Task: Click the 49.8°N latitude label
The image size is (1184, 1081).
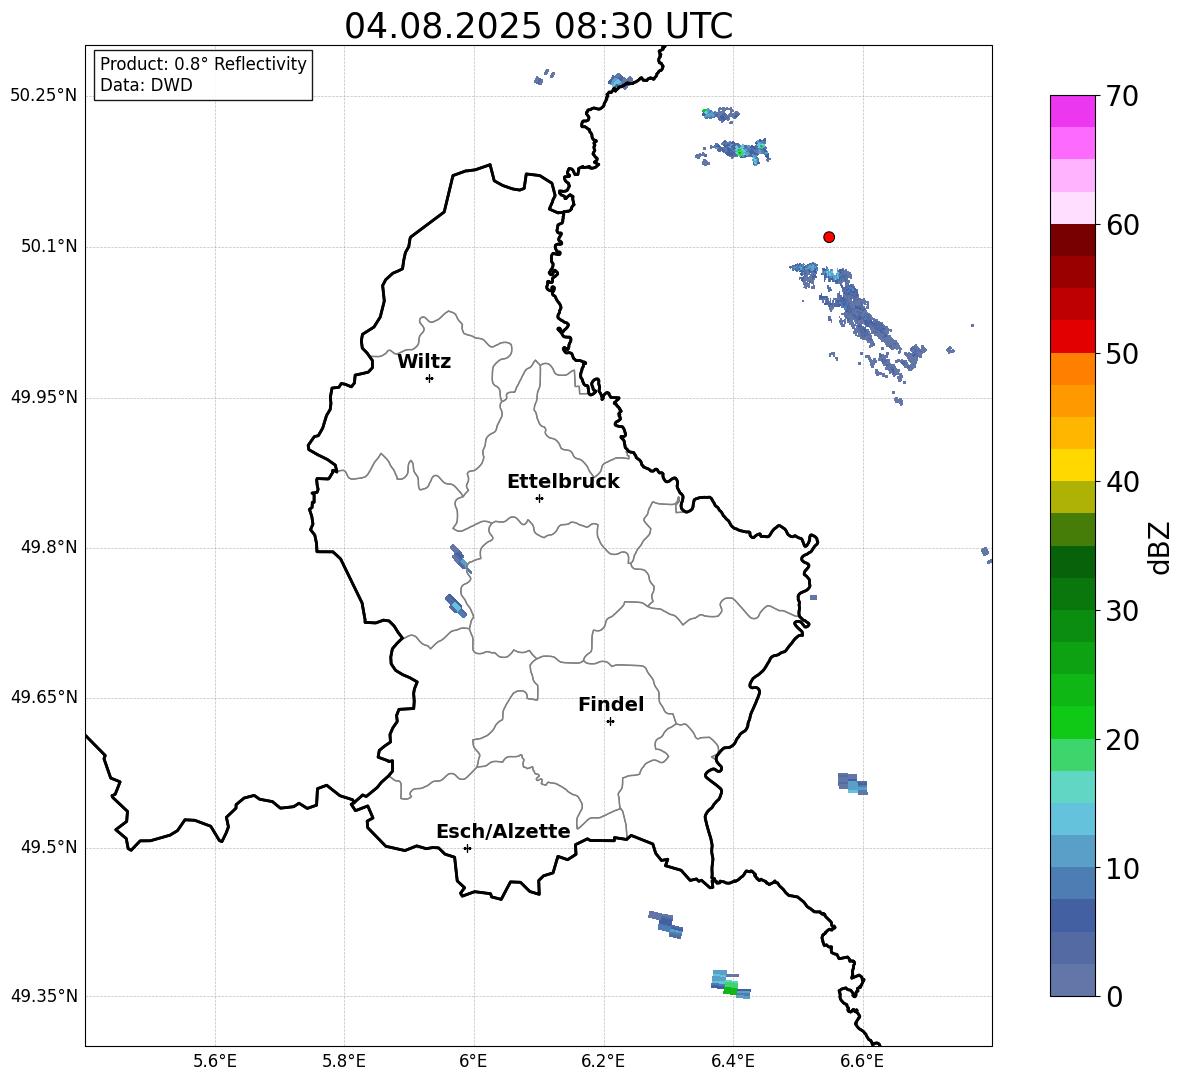Action: pos(49,547)
